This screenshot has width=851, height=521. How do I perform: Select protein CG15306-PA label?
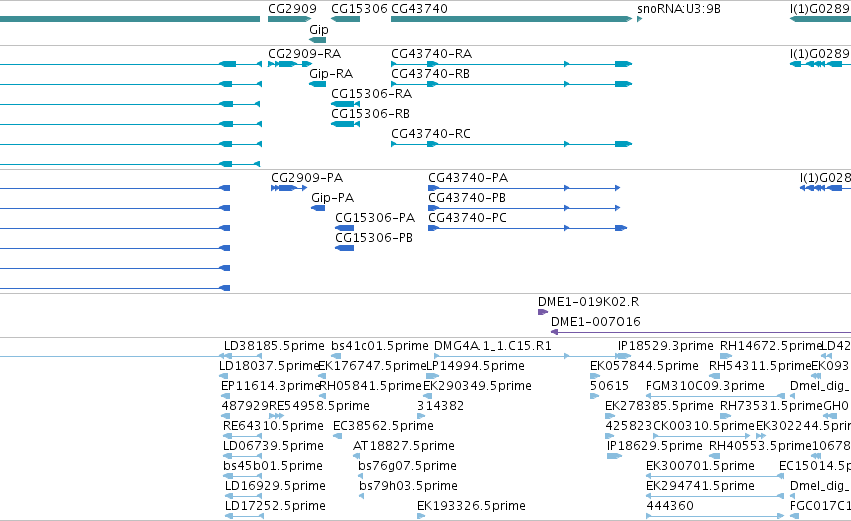click(375, 218)
